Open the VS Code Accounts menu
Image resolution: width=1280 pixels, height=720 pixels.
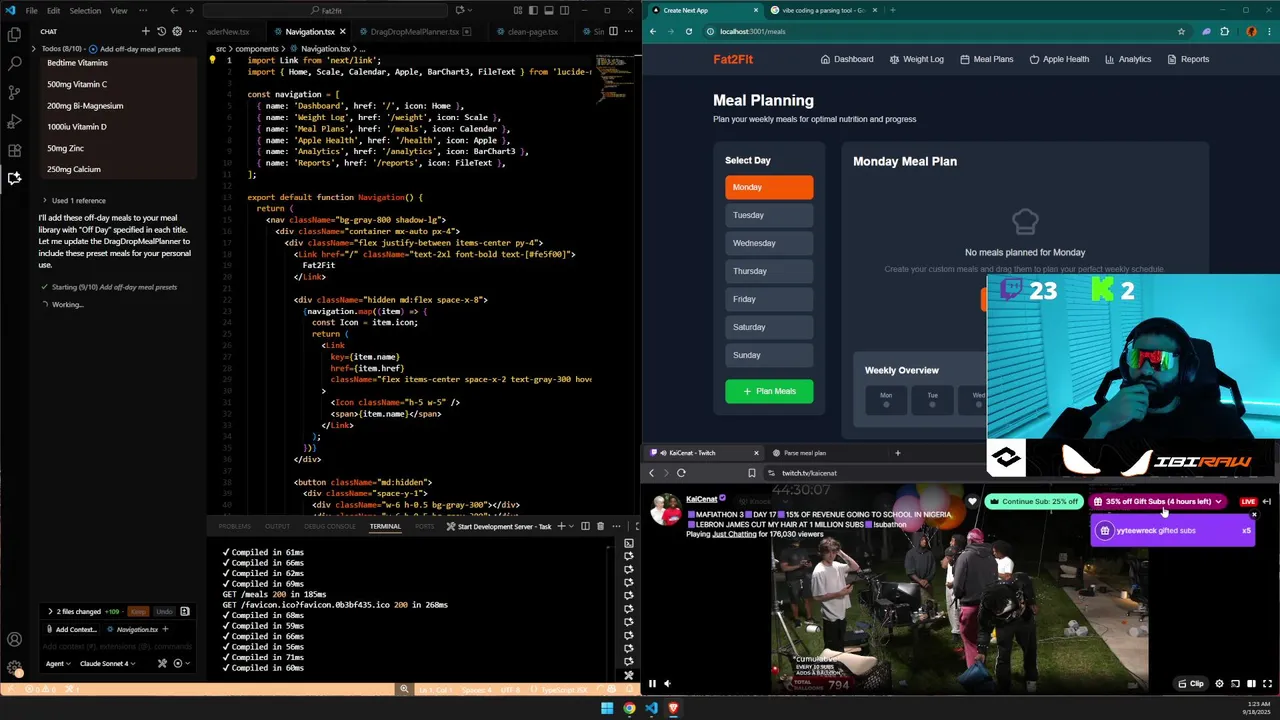pos(14,639)
